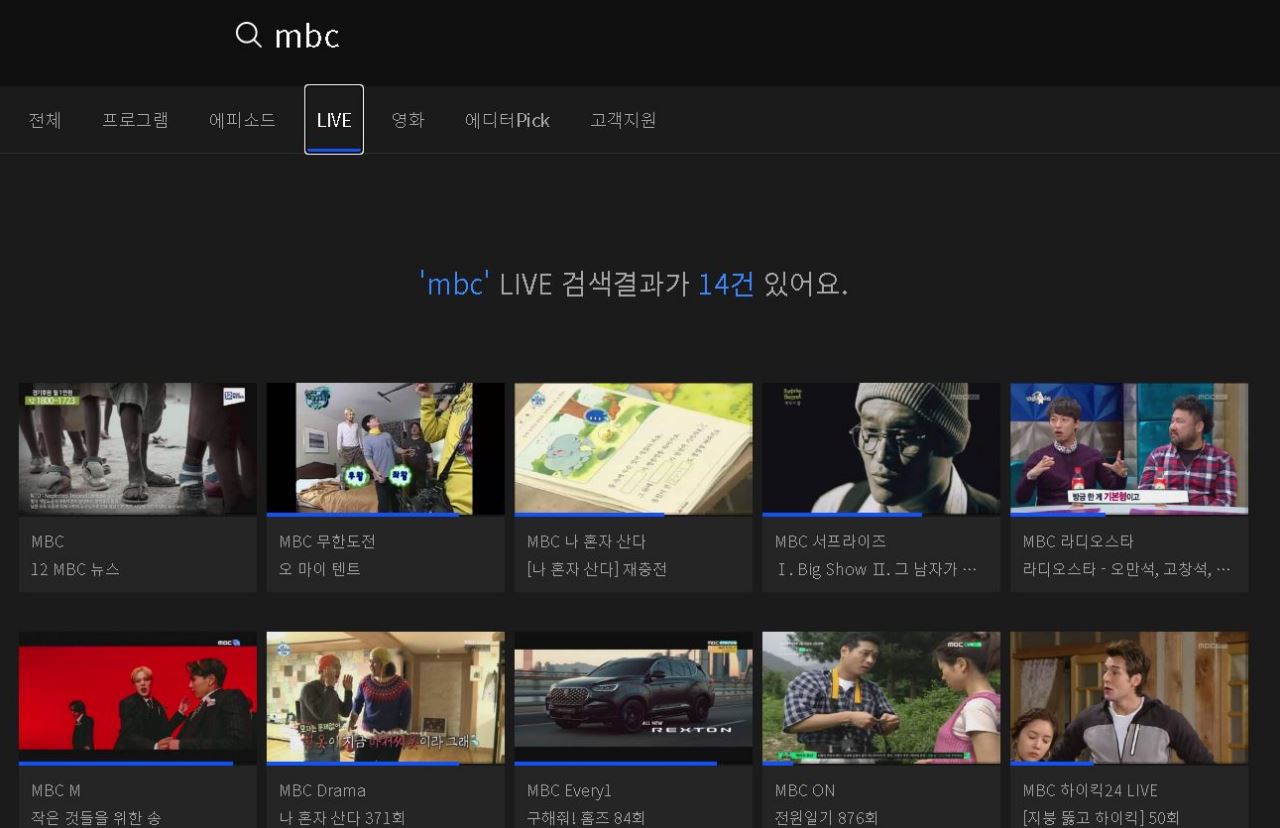
Task: Watch MBC ON channel thumbnail
Action: point(881,697)
